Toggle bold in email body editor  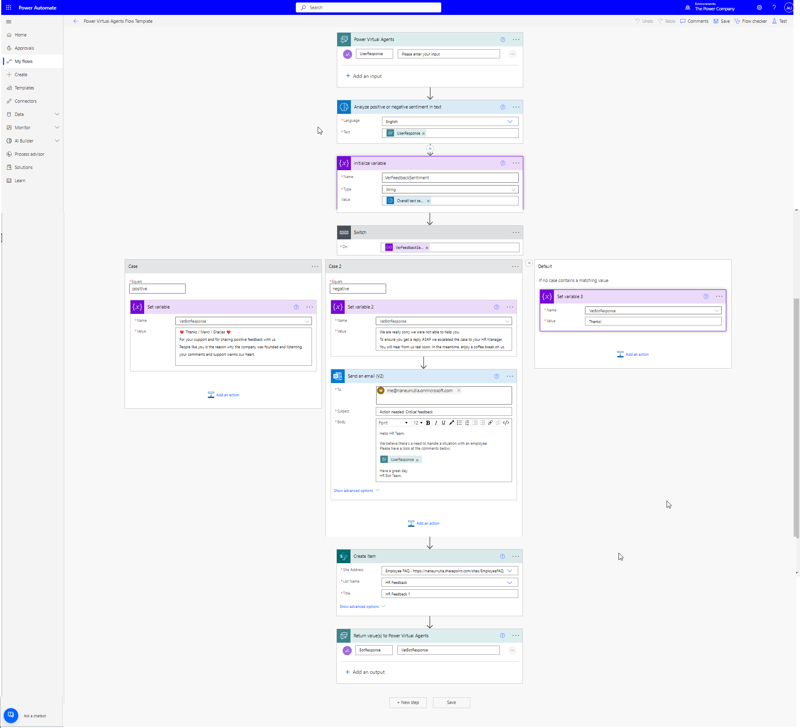tap(428, 423)
